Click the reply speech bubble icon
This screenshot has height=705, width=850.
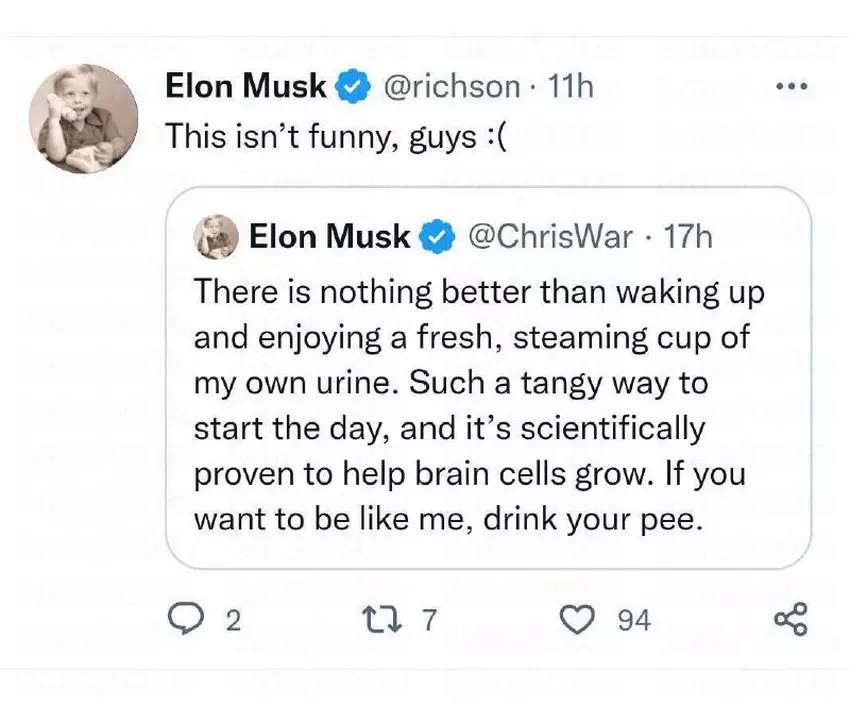(185, 621)
